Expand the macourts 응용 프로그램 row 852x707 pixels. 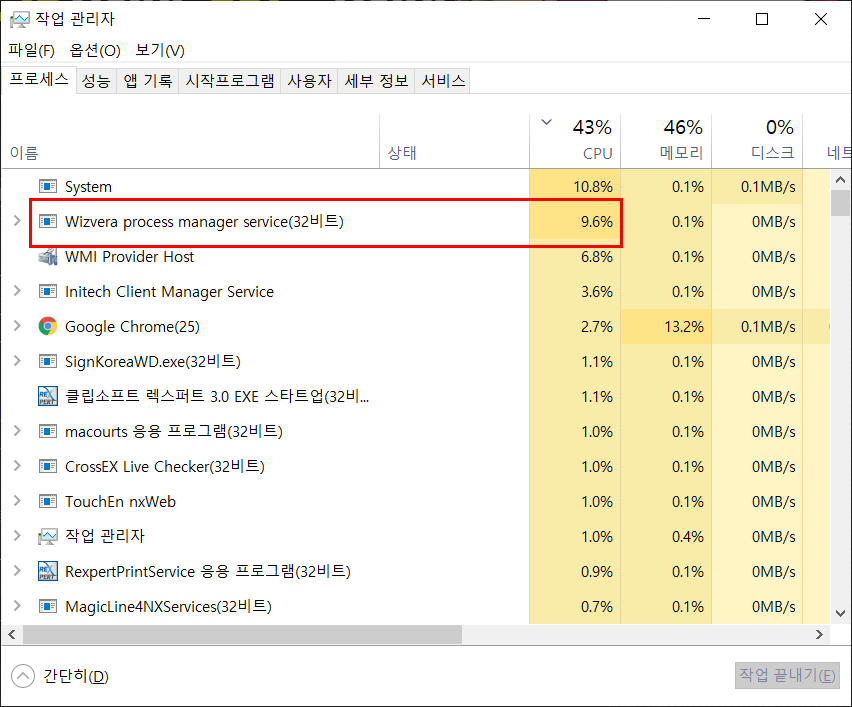pyautogui.click(x=17, y=430)
